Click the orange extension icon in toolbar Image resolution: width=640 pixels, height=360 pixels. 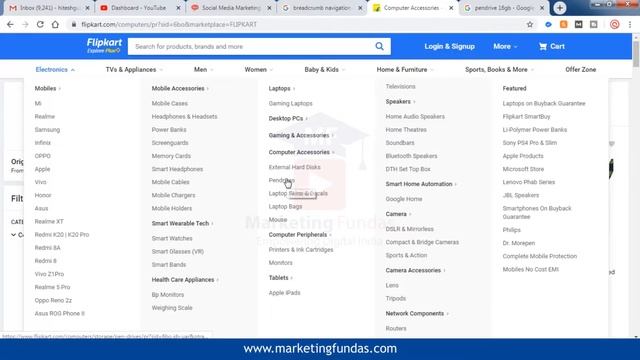pyautogui.click(x=563, y=24)
